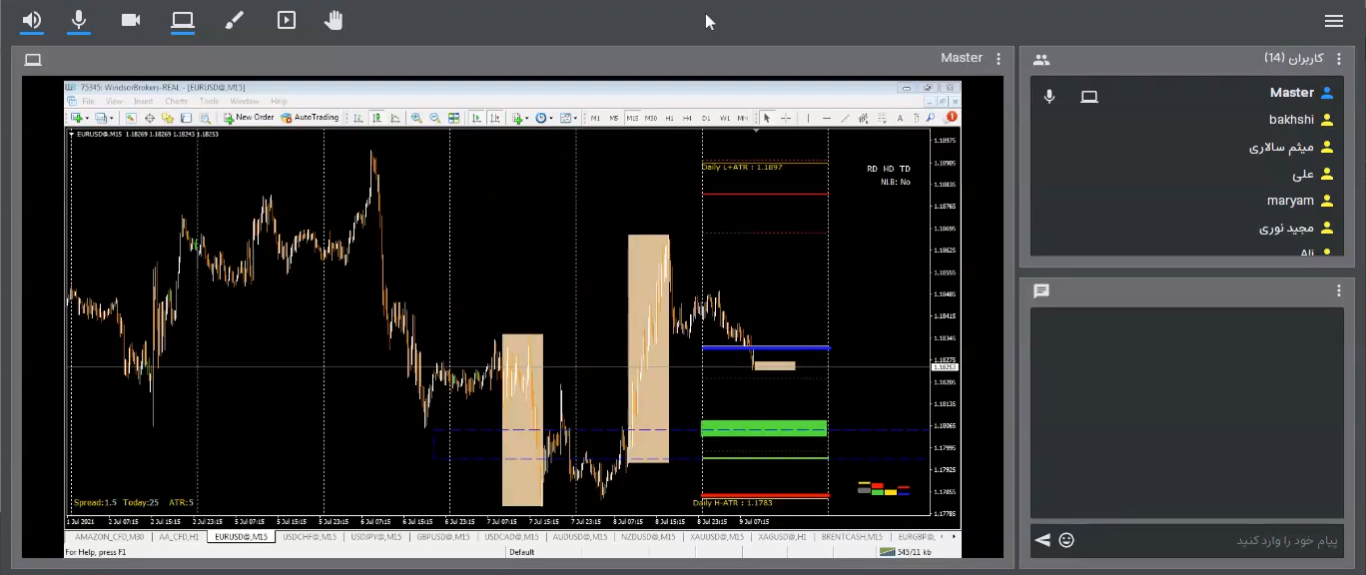Open the hamburger main menu
The width and height of the screenshot is (1366, 575).
click(1333, 21)
